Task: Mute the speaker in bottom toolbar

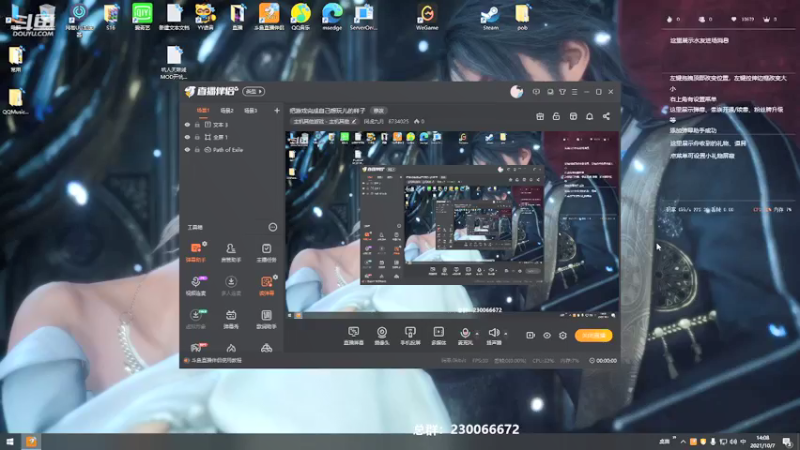Action: 494,336
